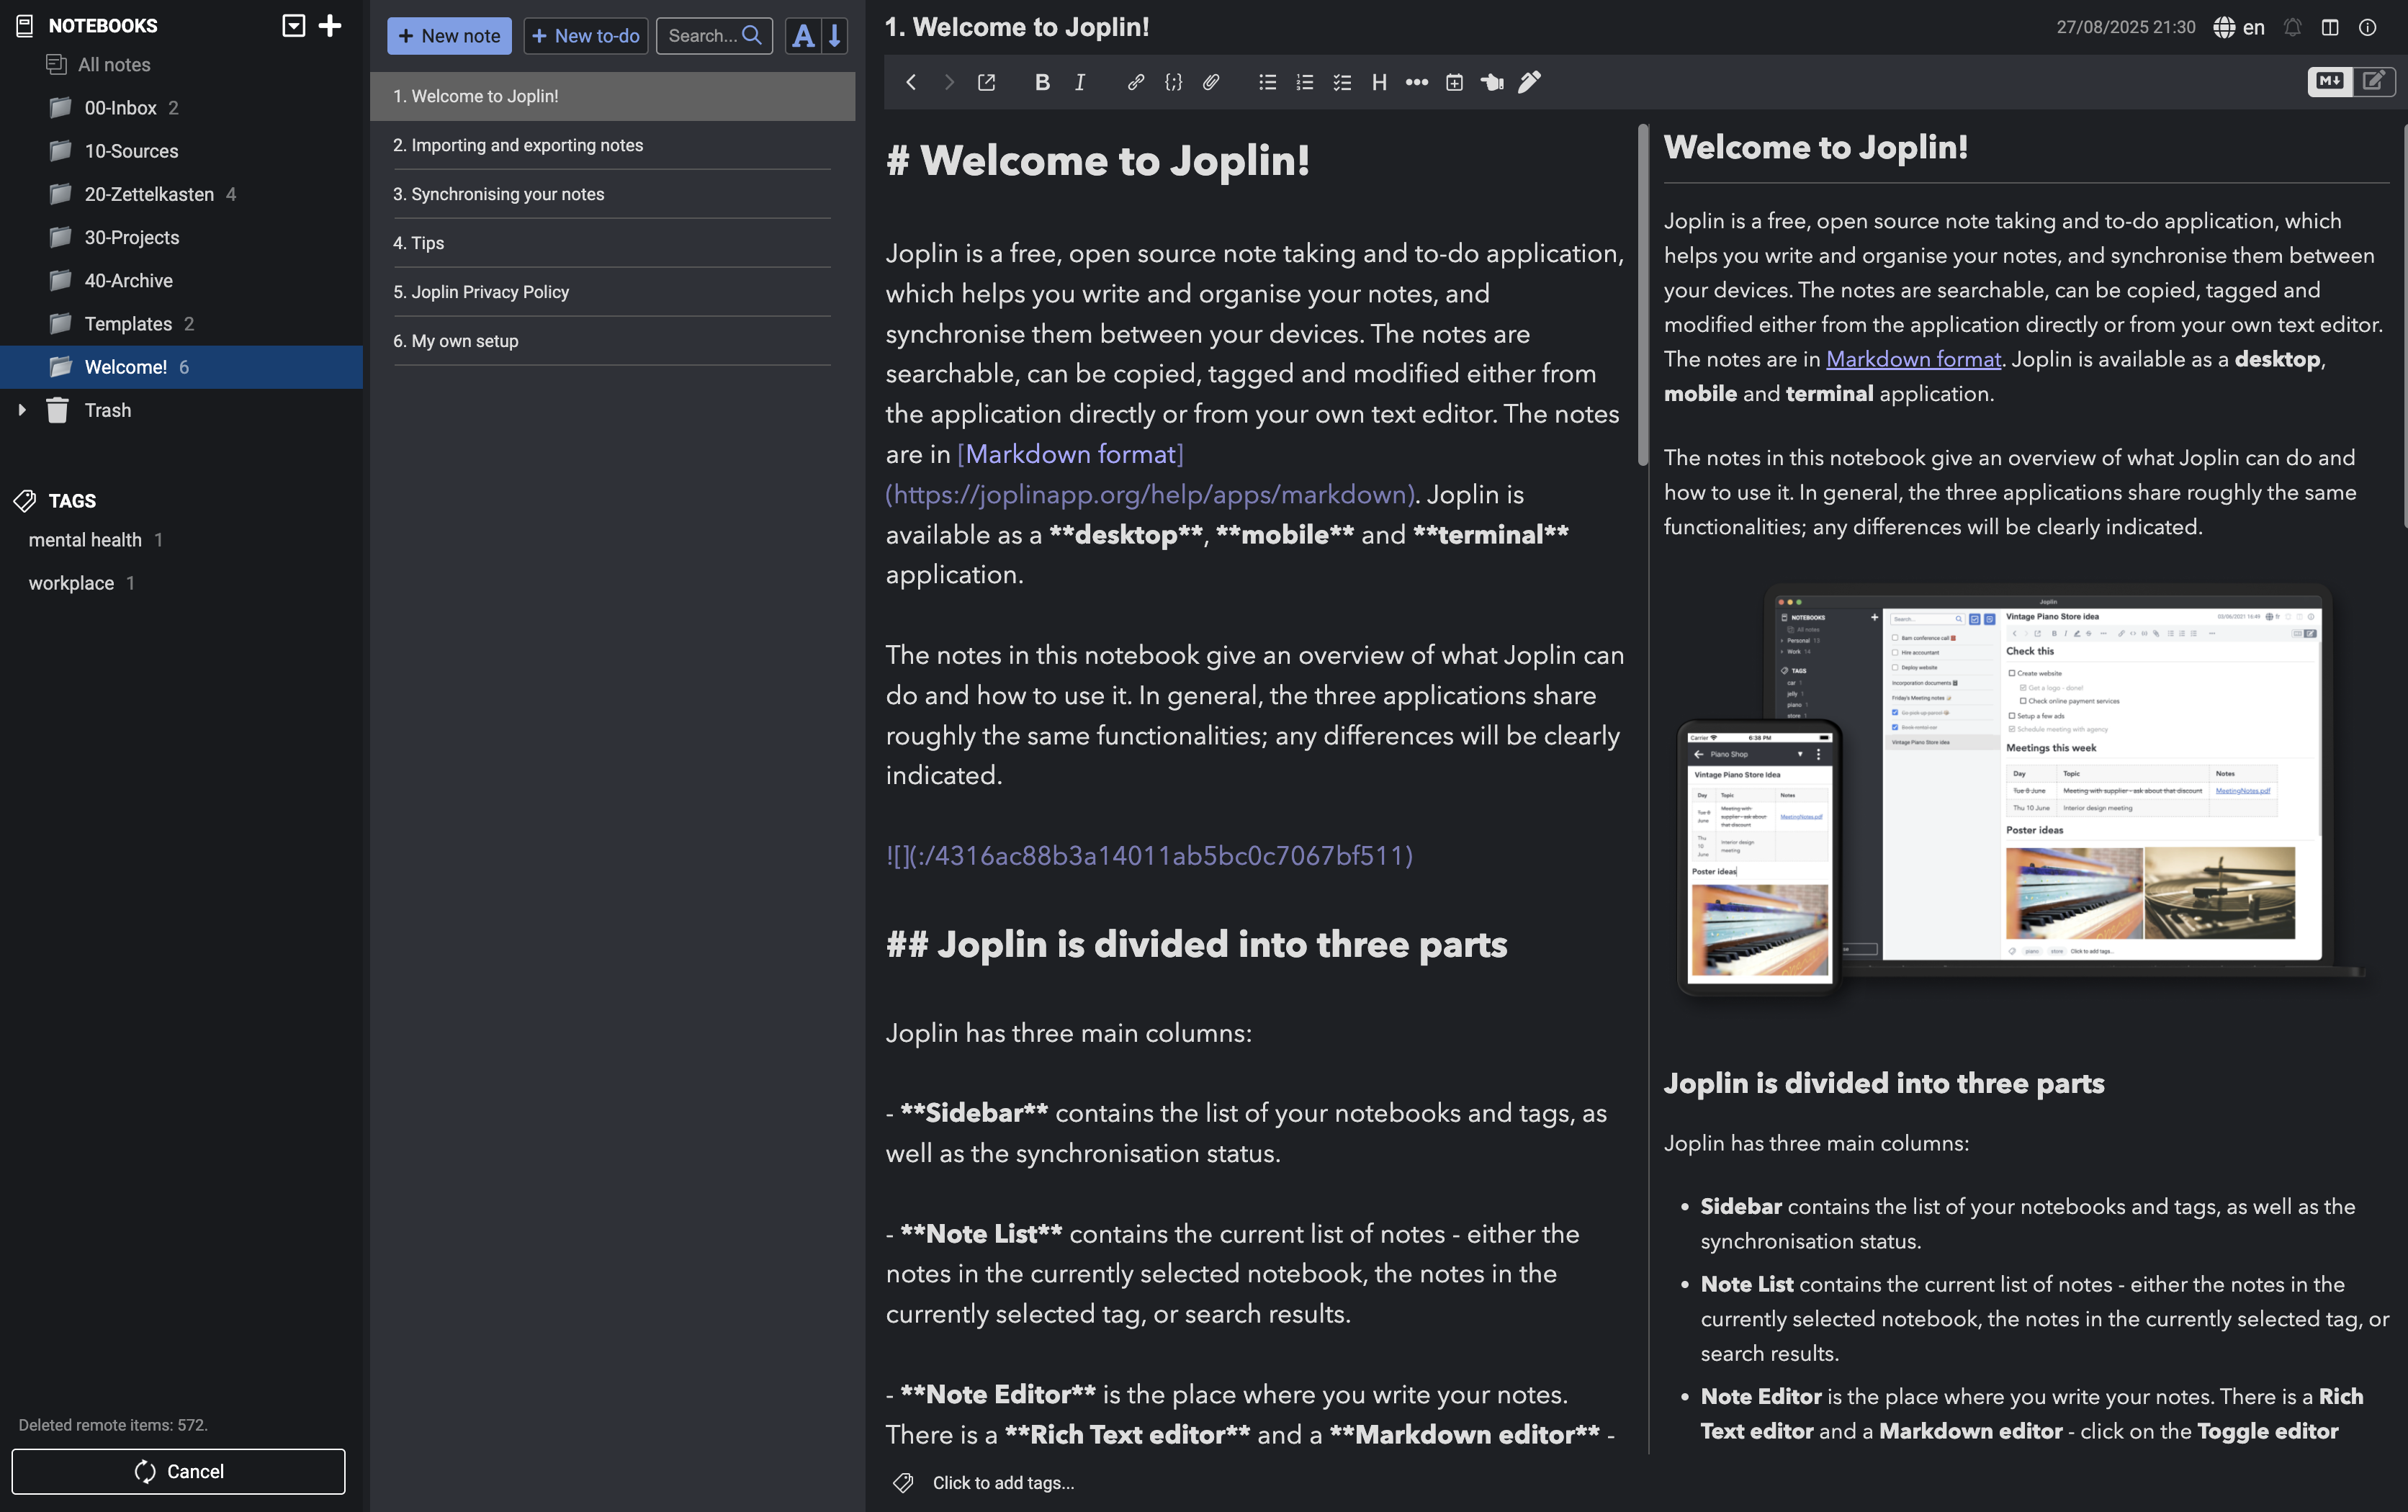Click the set alarm bell icon

coord(2292,27)
